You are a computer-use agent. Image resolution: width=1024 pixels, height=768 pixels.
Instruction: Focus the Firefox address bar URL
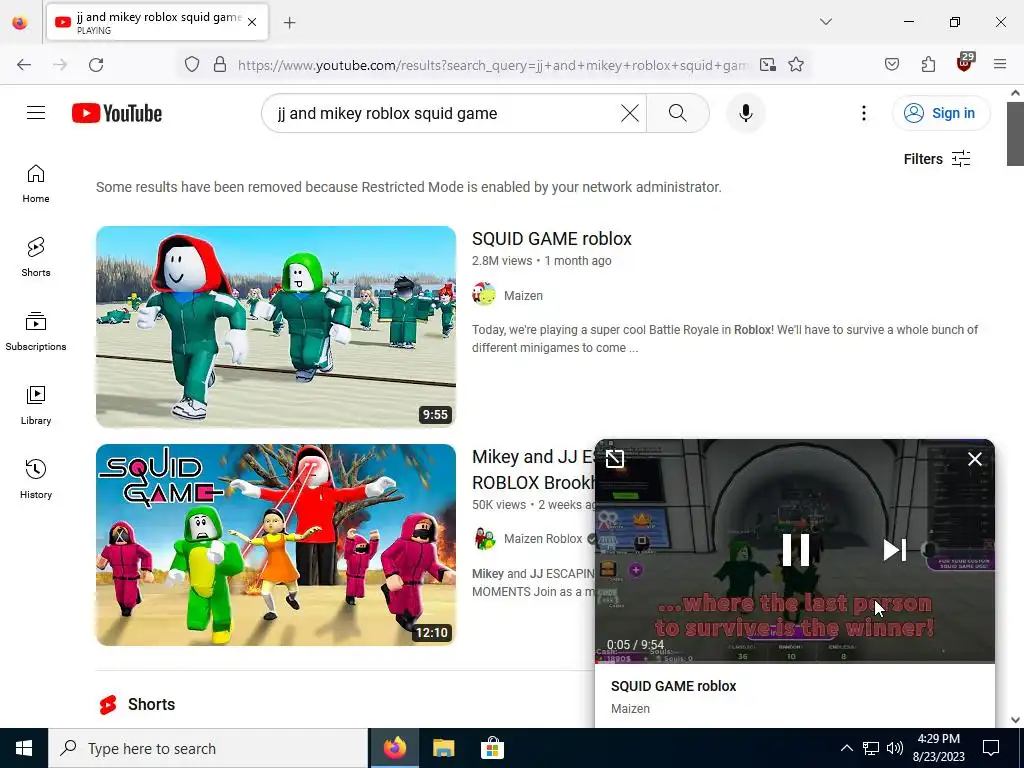[x=493, y=65]
